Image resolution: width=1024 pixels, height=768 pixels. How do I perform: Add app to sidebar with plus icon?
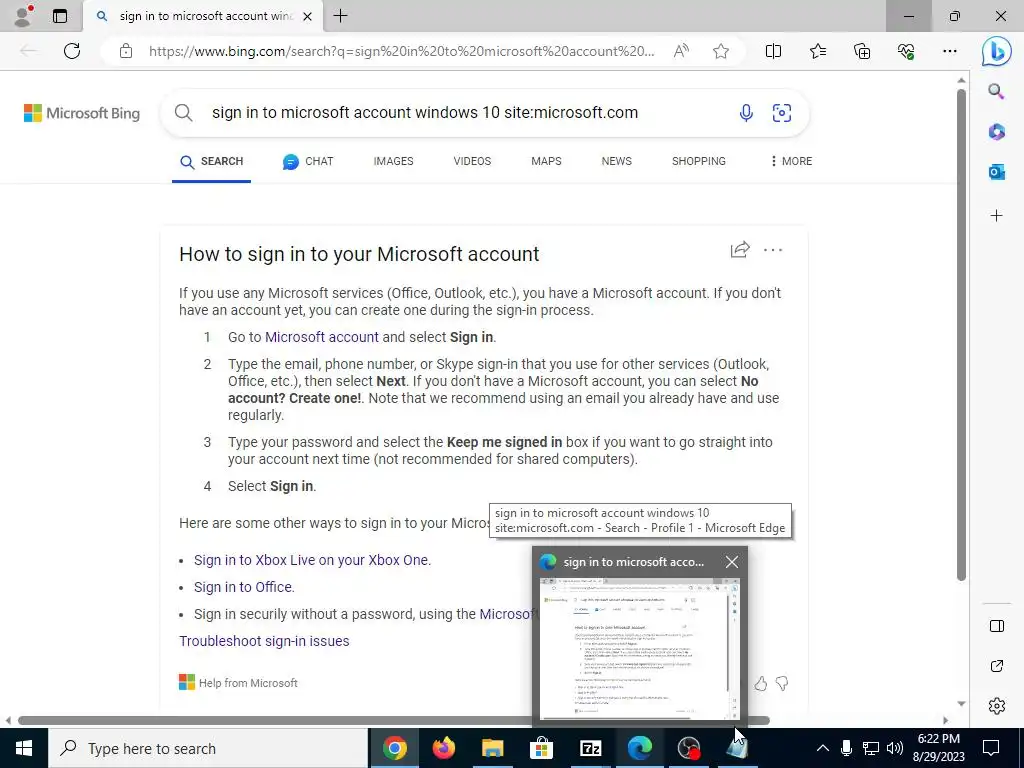(x=997, y=216)
